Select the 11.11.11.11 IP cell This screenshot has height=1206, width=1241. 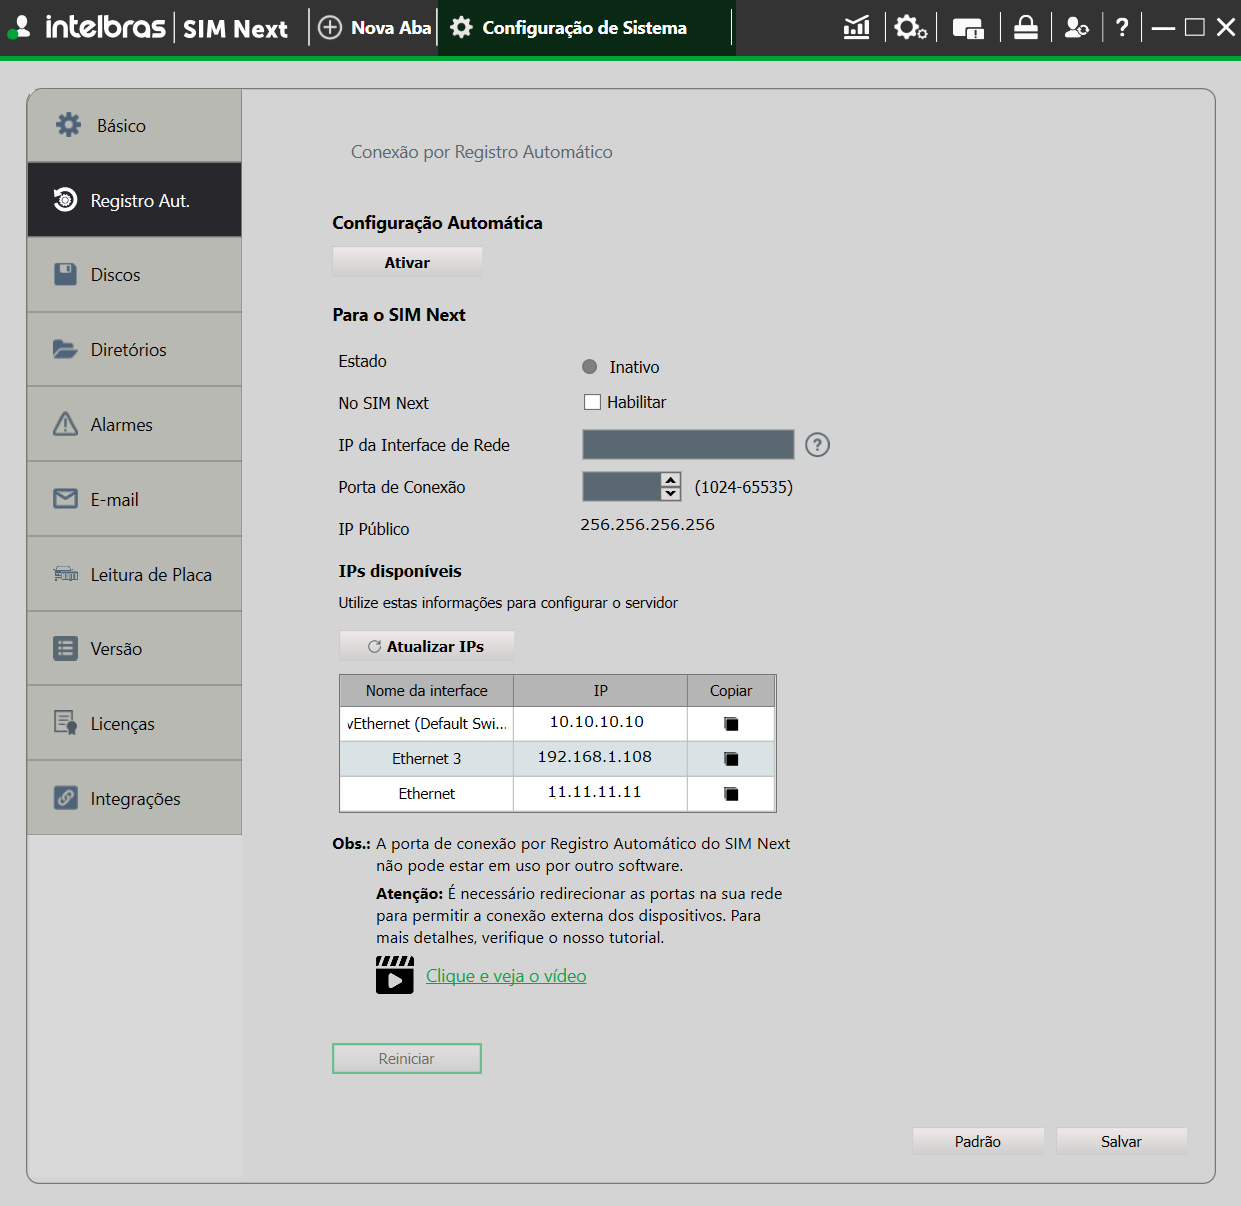600,794
